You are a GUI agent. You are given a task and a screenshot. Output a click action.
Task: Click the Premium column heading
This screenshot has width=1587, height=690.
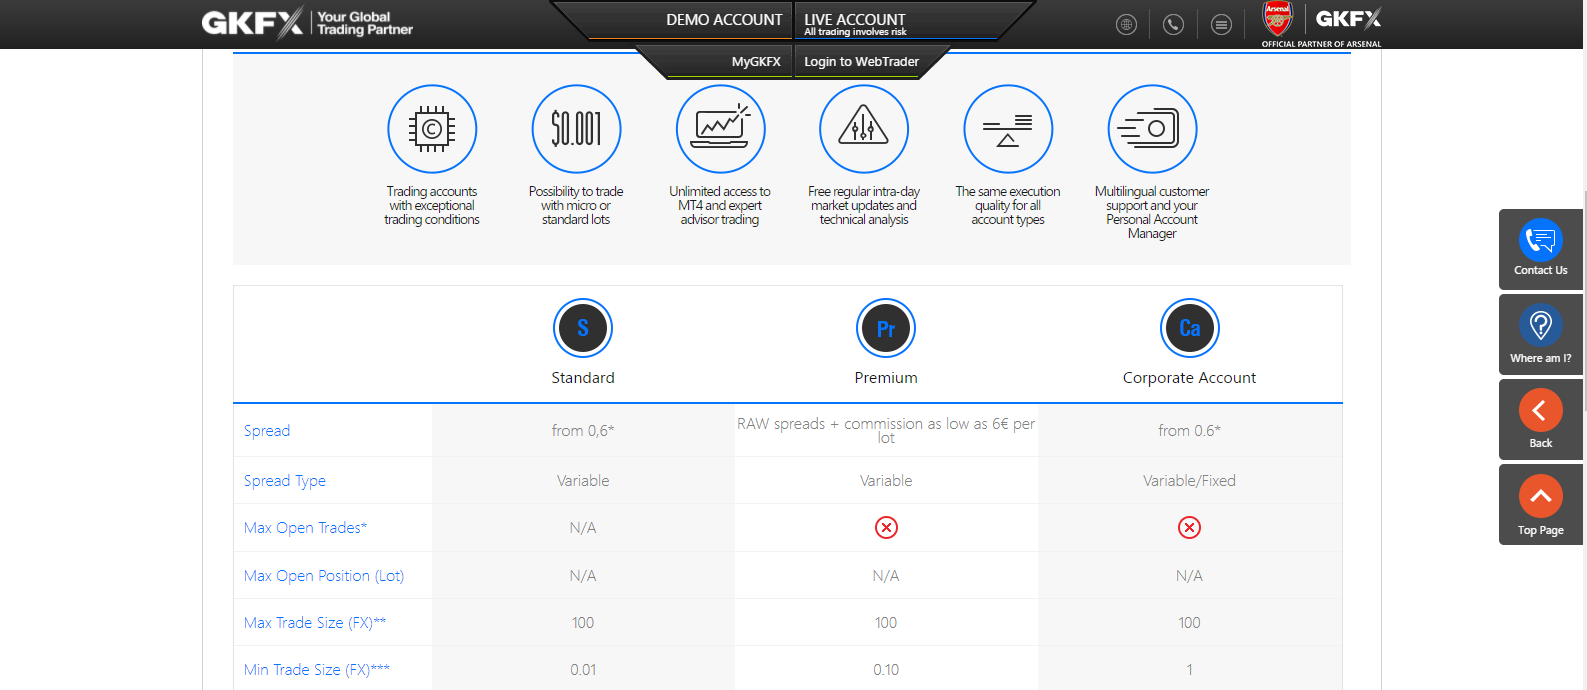(886, 378)
